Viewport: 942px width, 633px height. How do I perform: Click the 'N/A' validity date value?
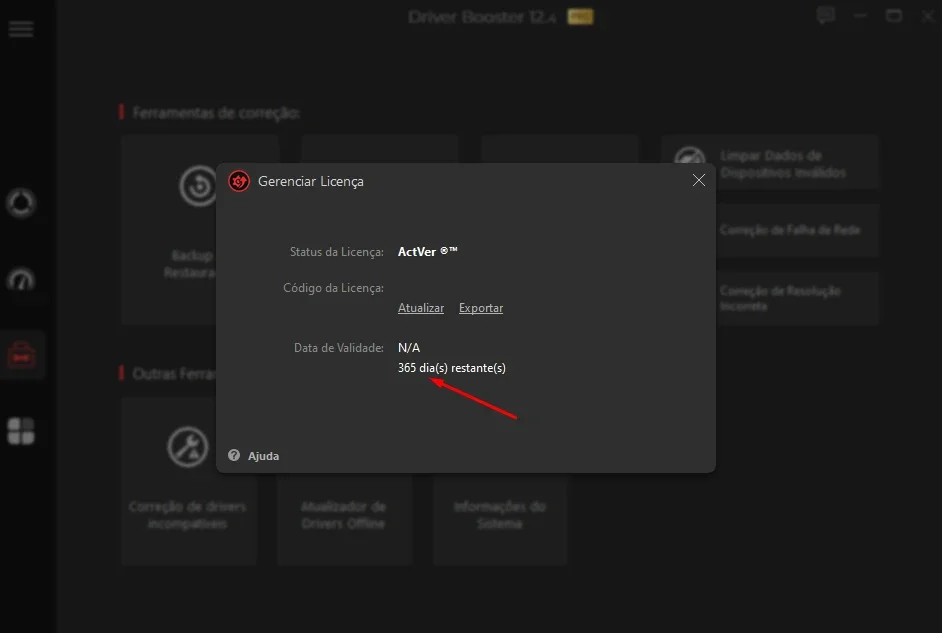click(409, 348)
